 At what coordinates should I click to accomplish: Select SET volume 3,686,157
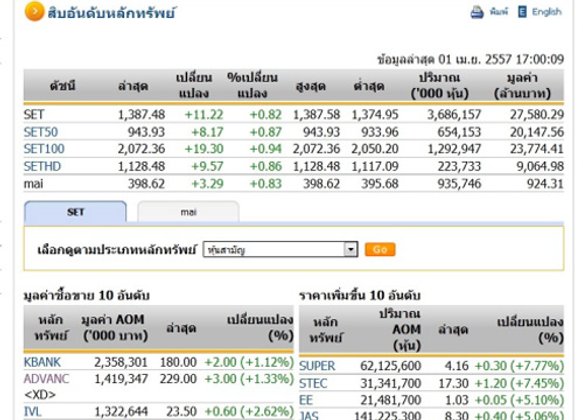[454, 114]
